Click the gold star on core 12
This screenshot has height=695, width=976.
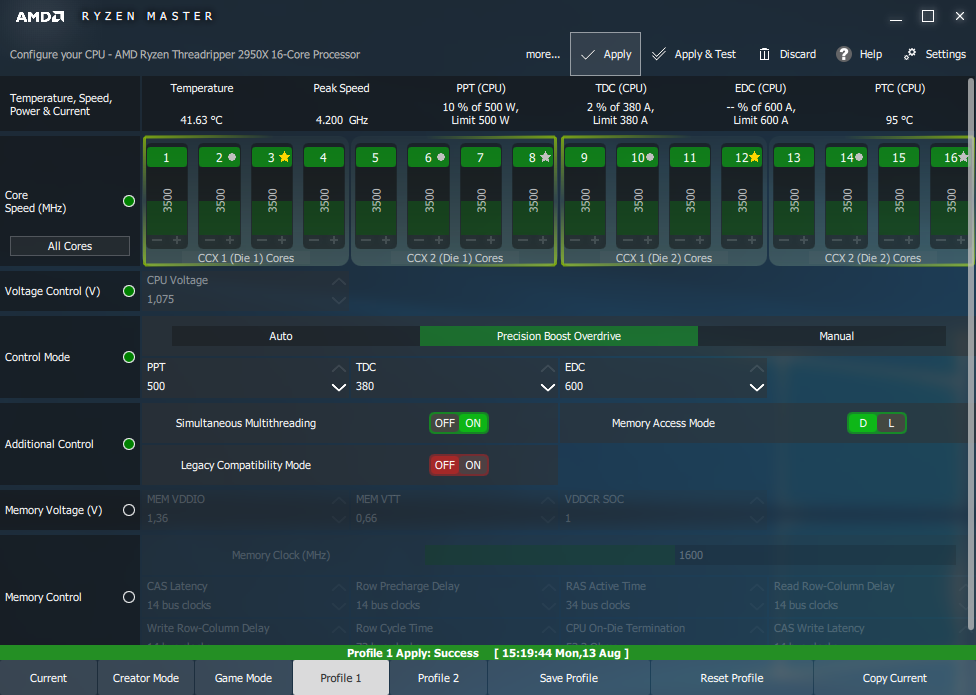tap(754, 157)
